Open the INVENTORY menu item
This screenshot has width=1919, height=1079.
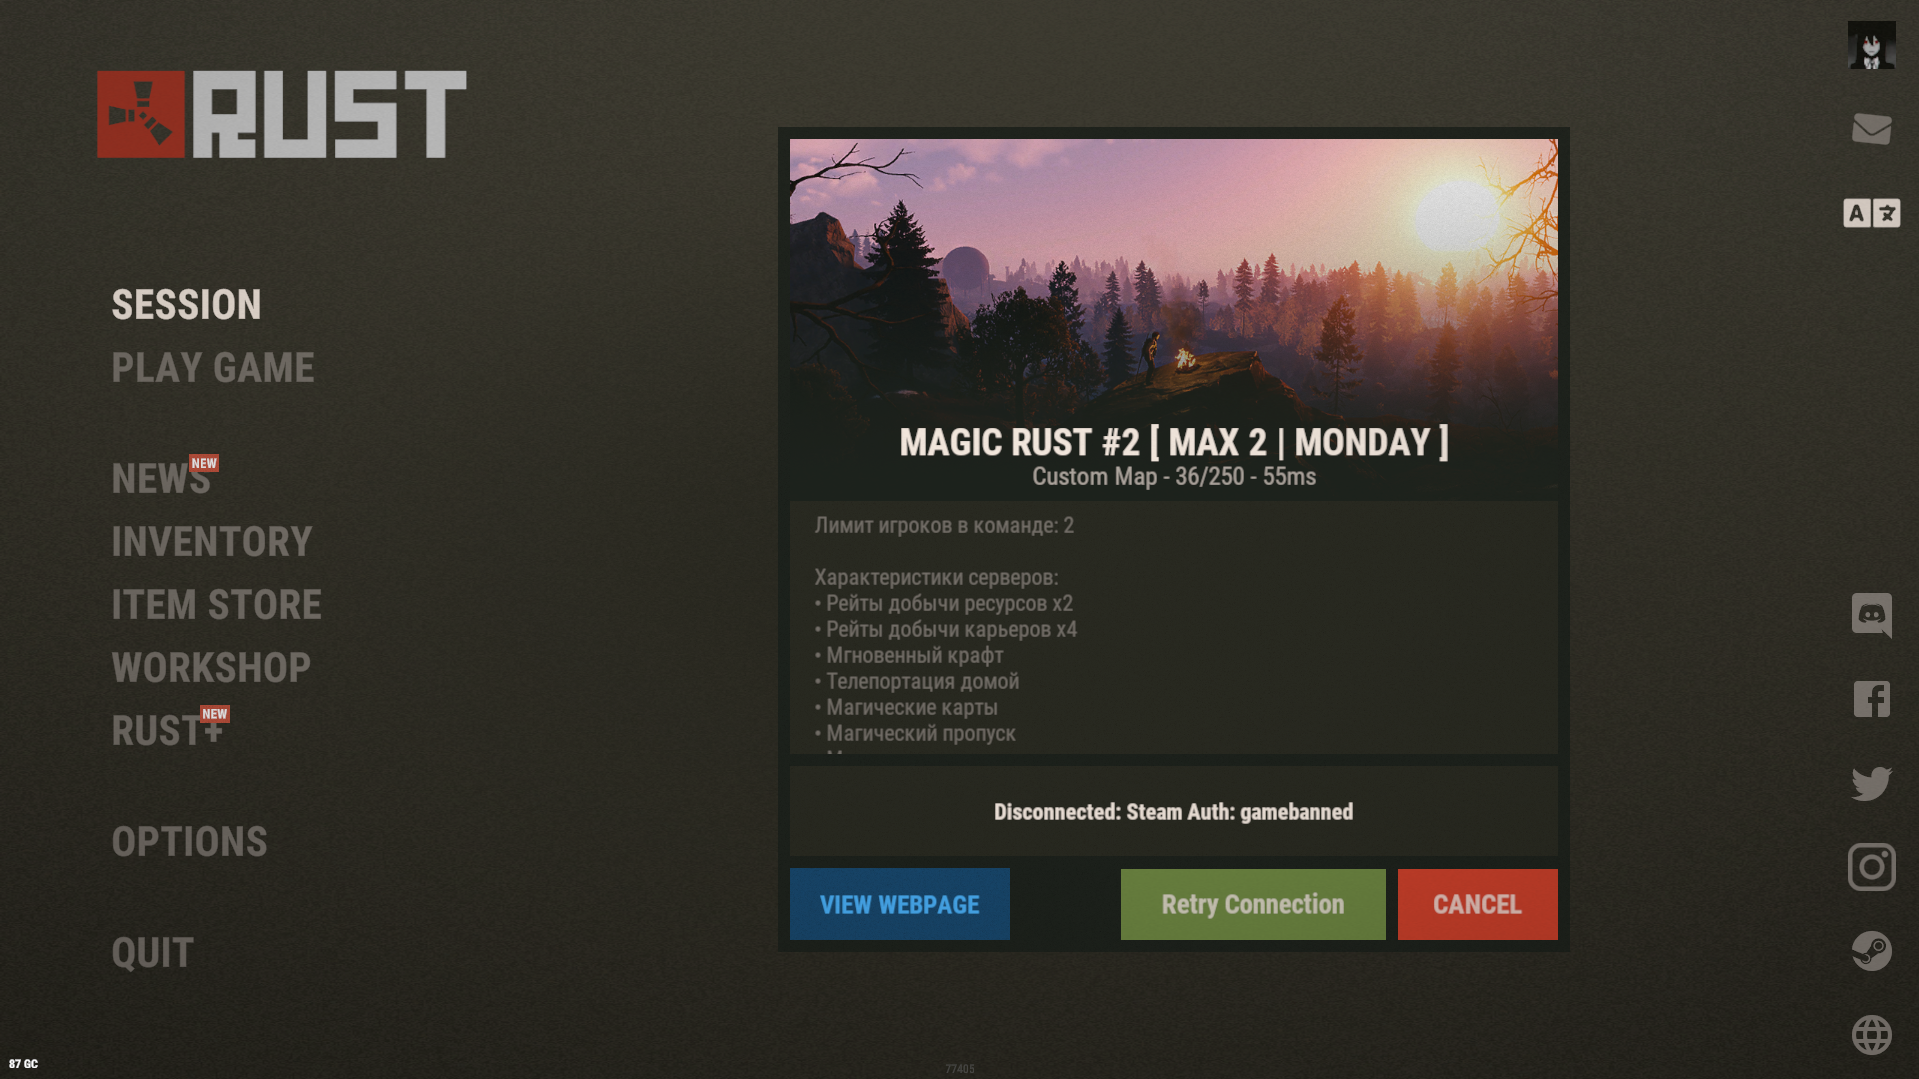pos(212,542)
